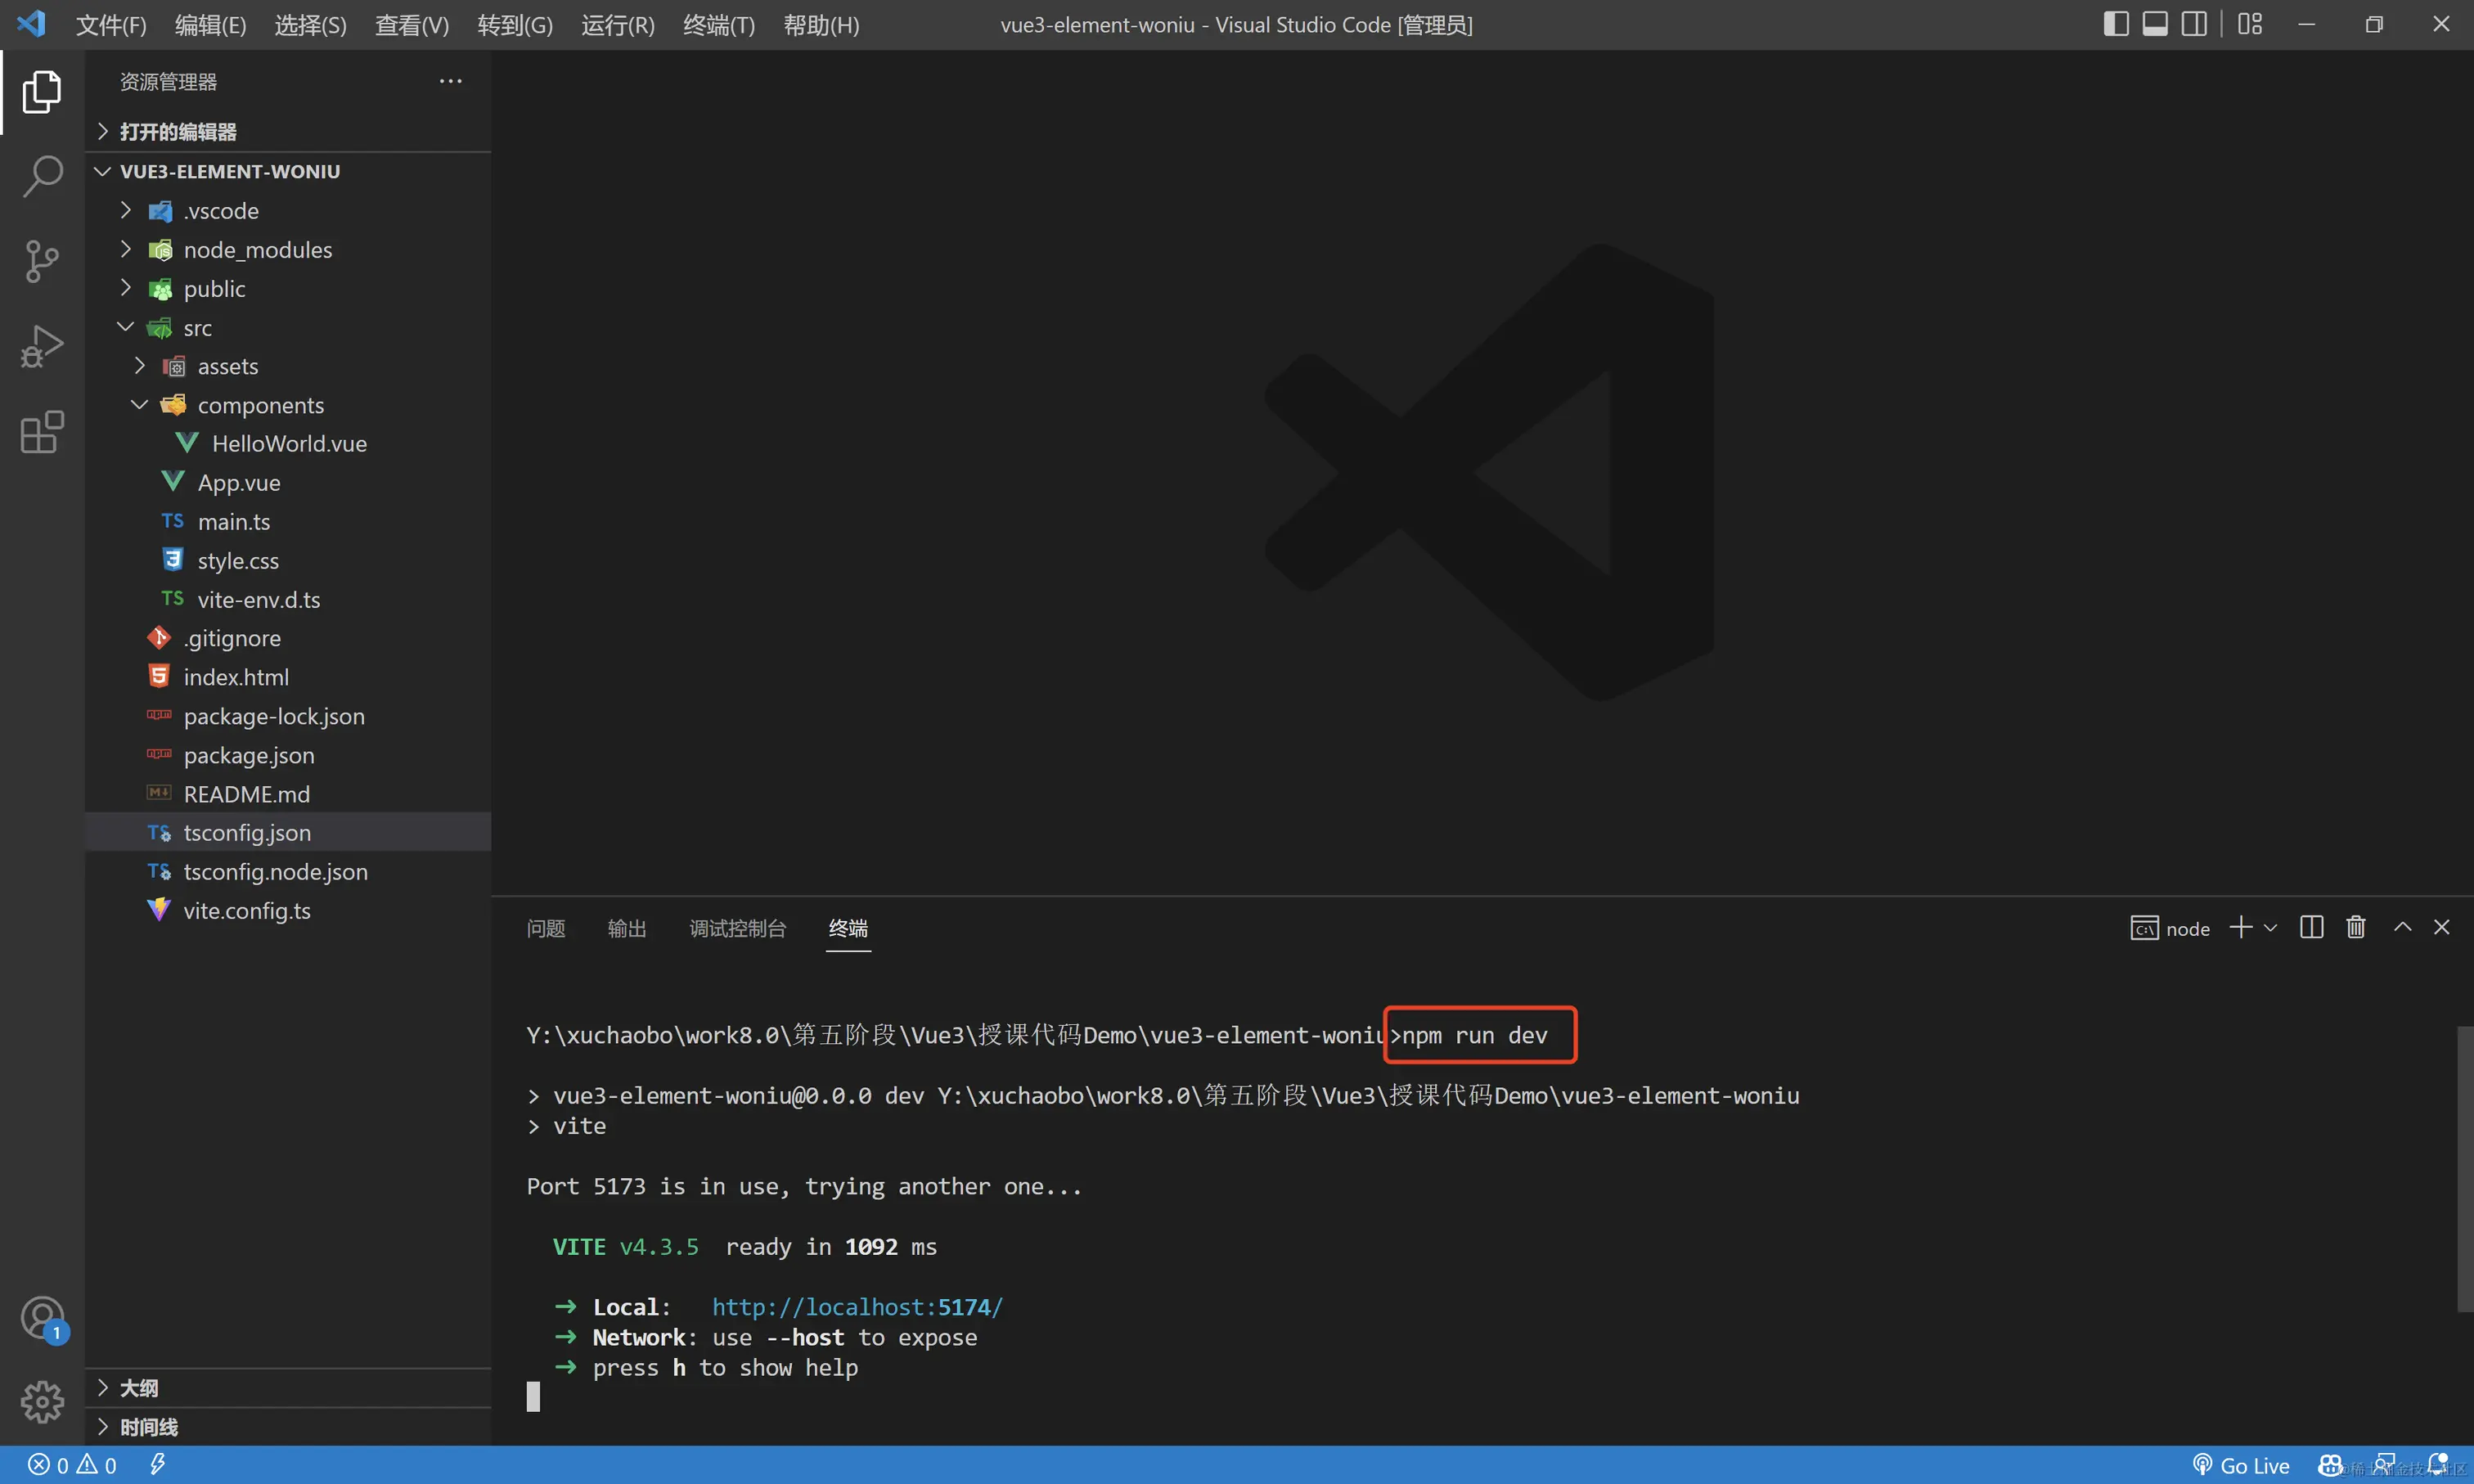Toggle secondary sidebar visibility
Screen dimensions: 2474x1484
click(2193, 24)
